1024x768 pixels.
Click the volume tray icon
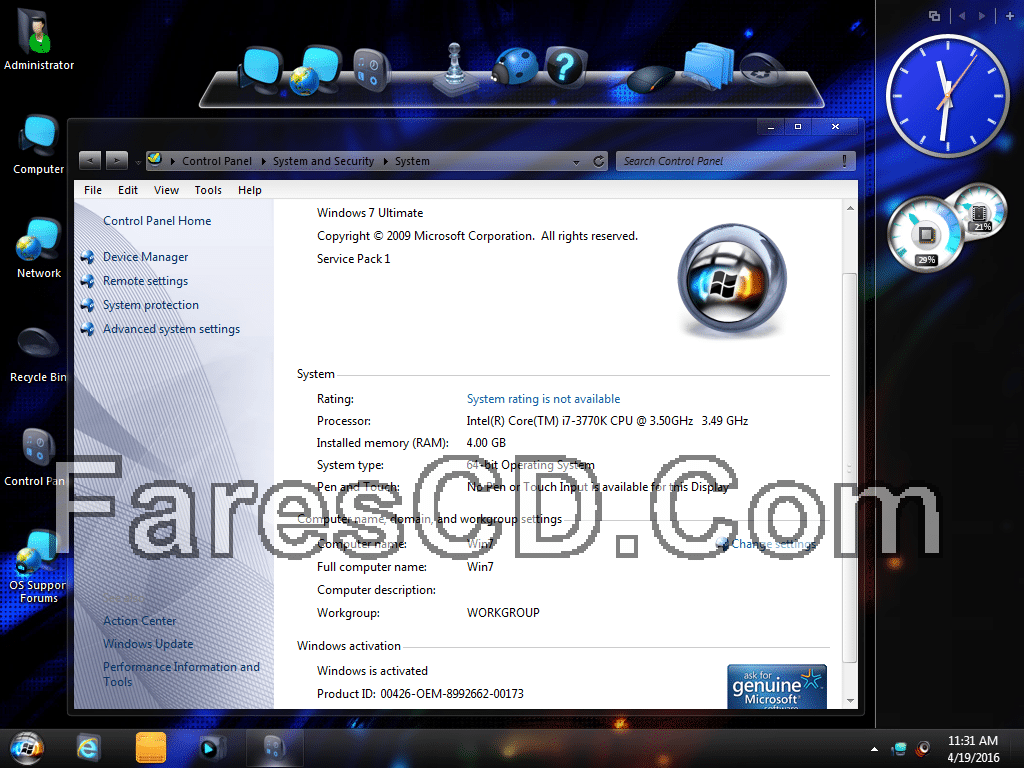coord(923,748)
